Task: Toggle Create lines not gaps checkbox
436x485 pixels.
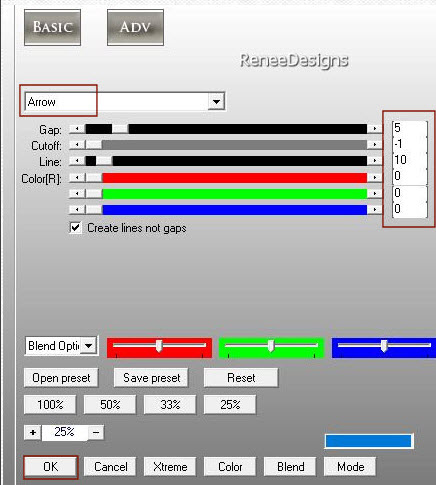Action: tap(75, 228)
